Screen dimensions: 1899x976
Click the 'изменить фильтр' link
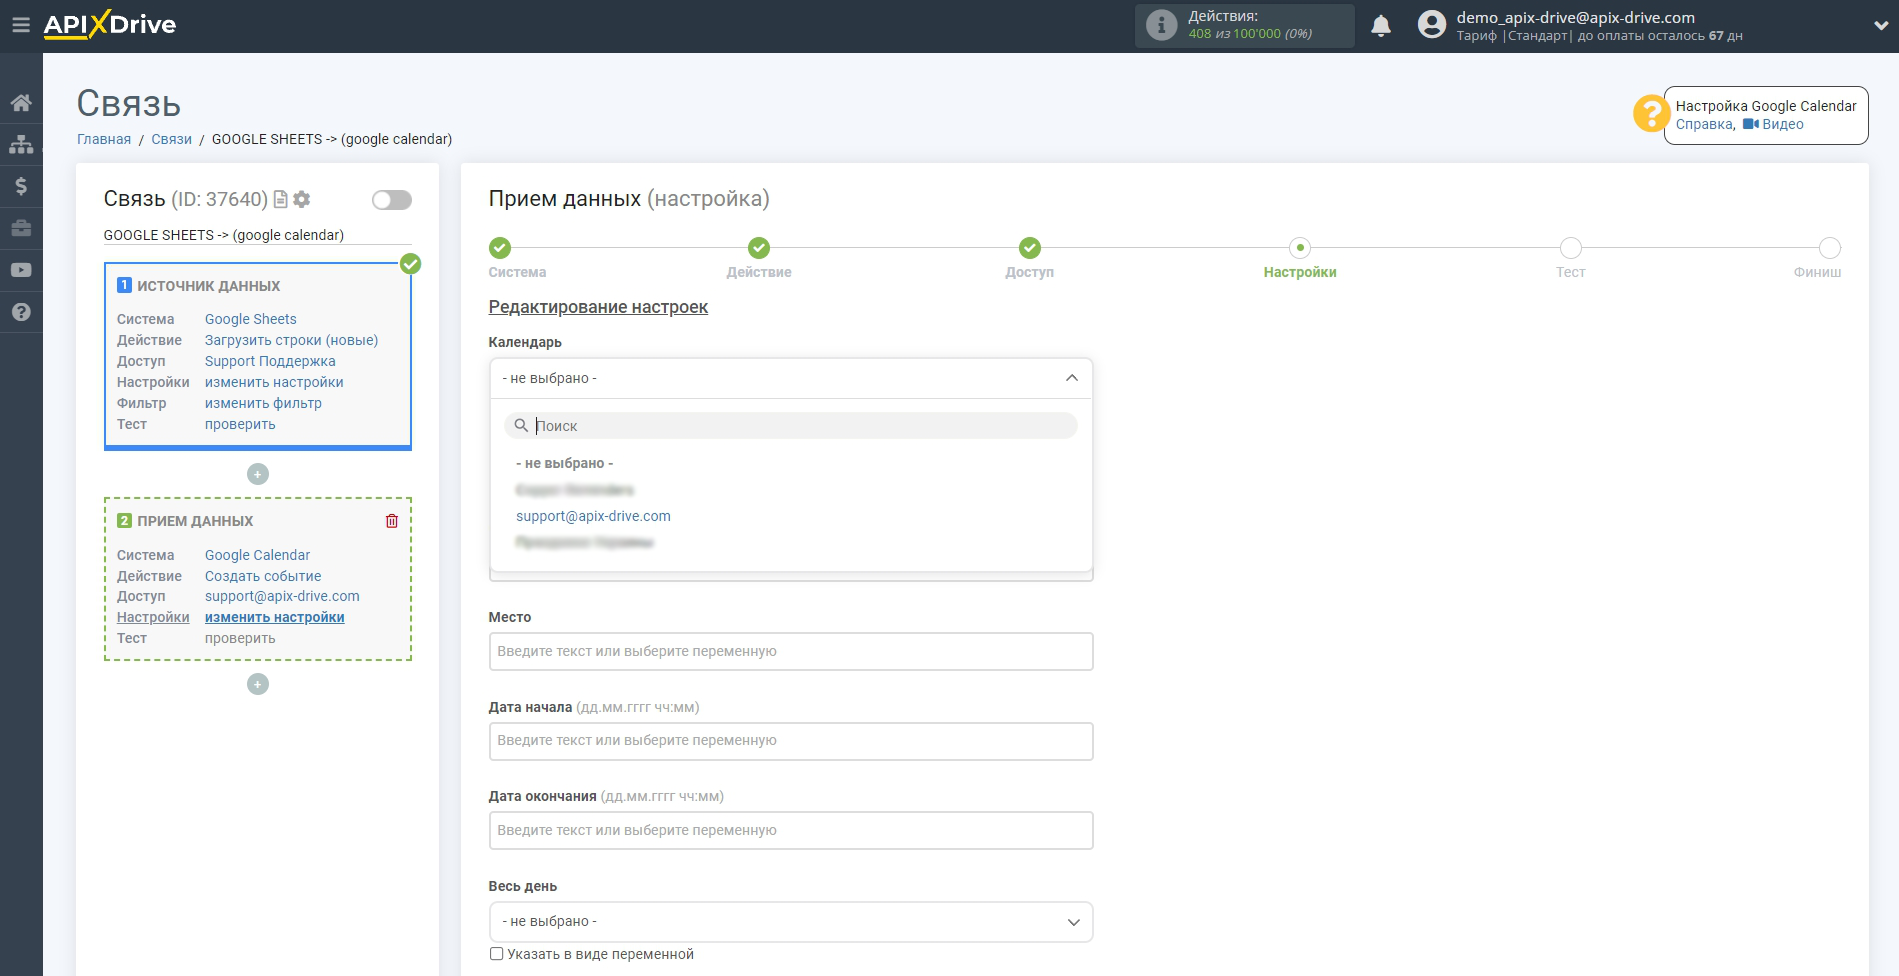pyautogui.click(x=263, y=403)
